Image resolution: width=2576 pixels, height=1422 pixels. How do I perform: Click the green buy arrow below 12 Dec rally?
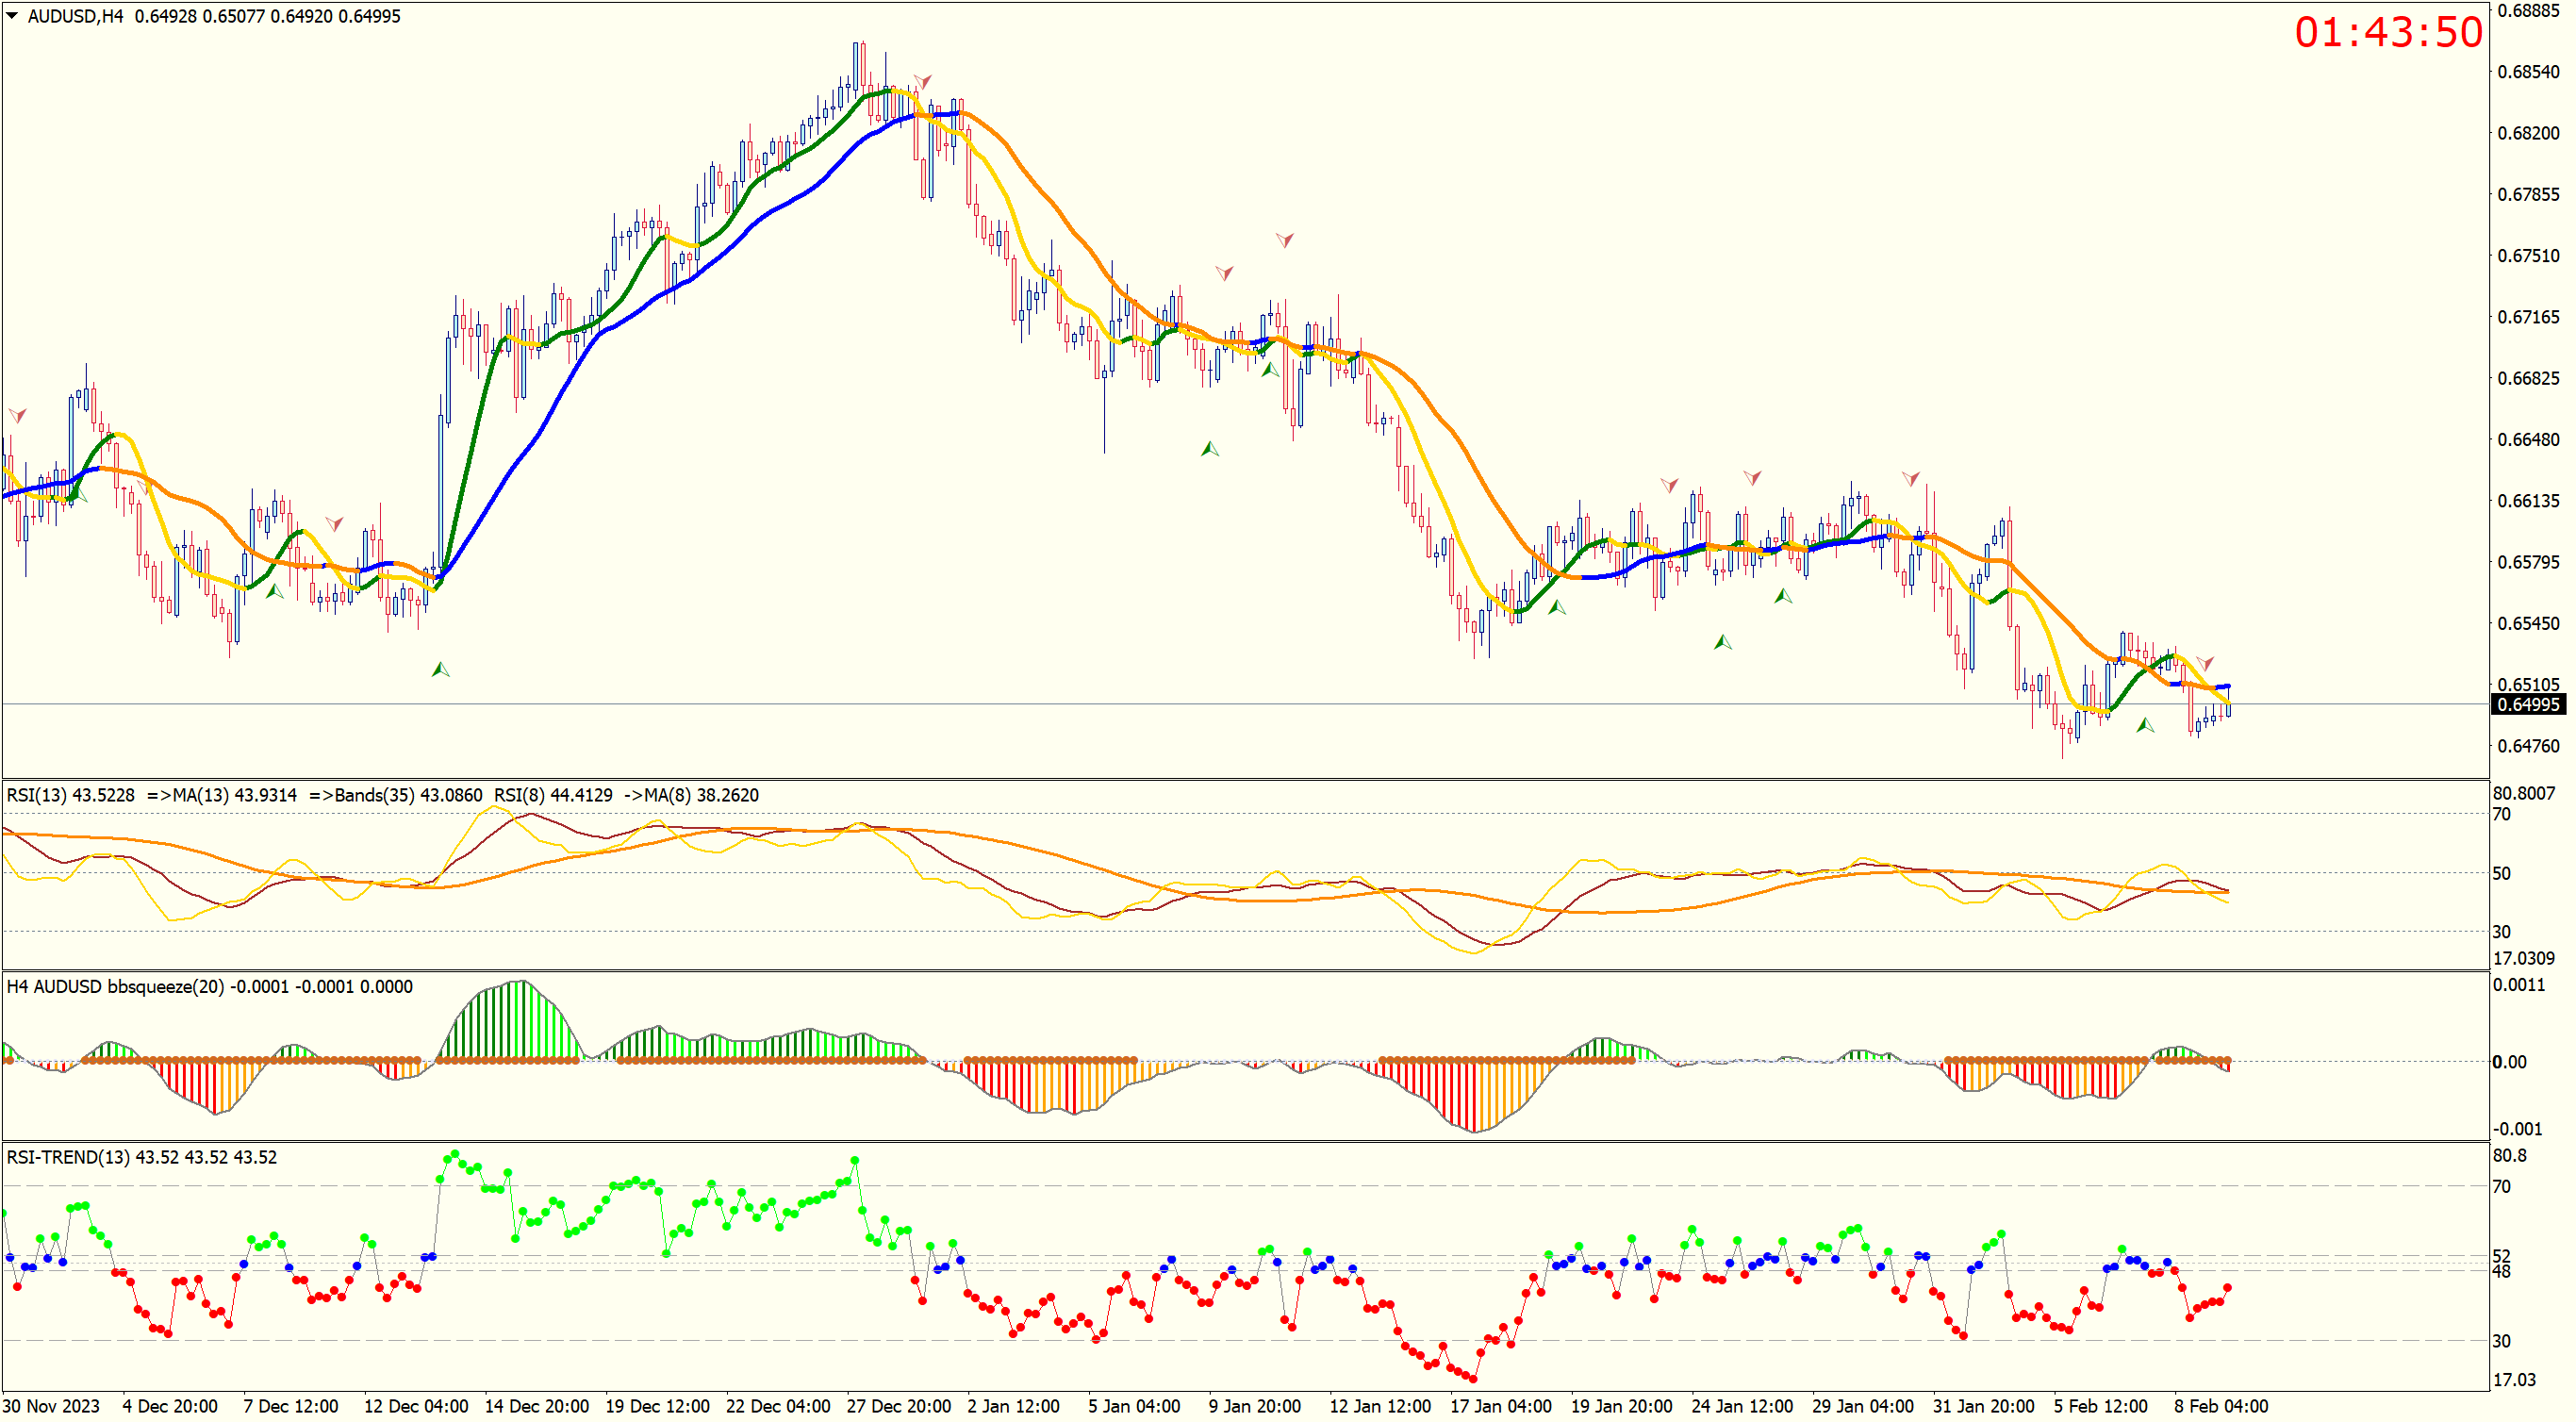440,670
